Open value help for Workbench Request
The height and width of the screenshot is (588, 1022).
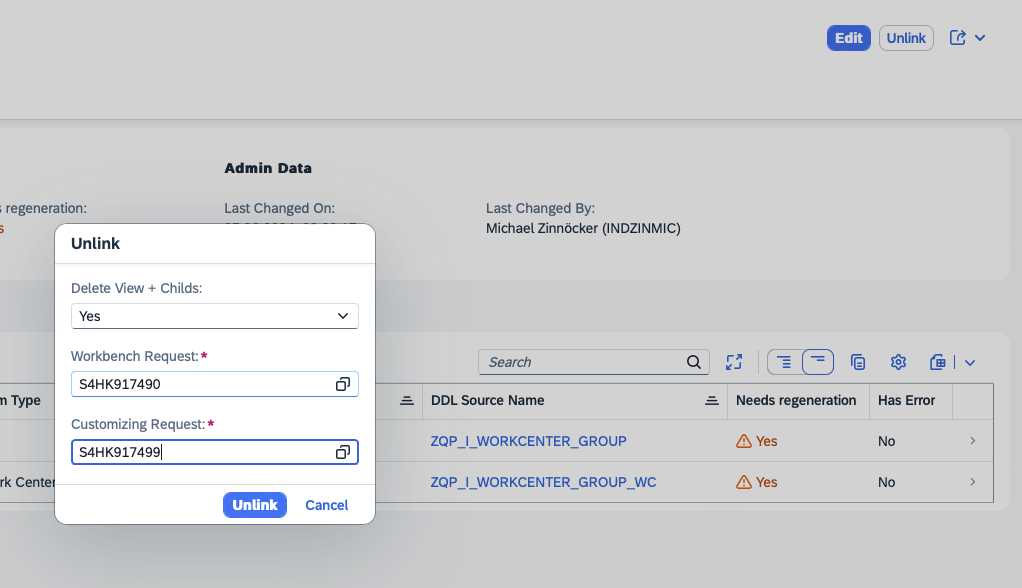tap(343, 384)
